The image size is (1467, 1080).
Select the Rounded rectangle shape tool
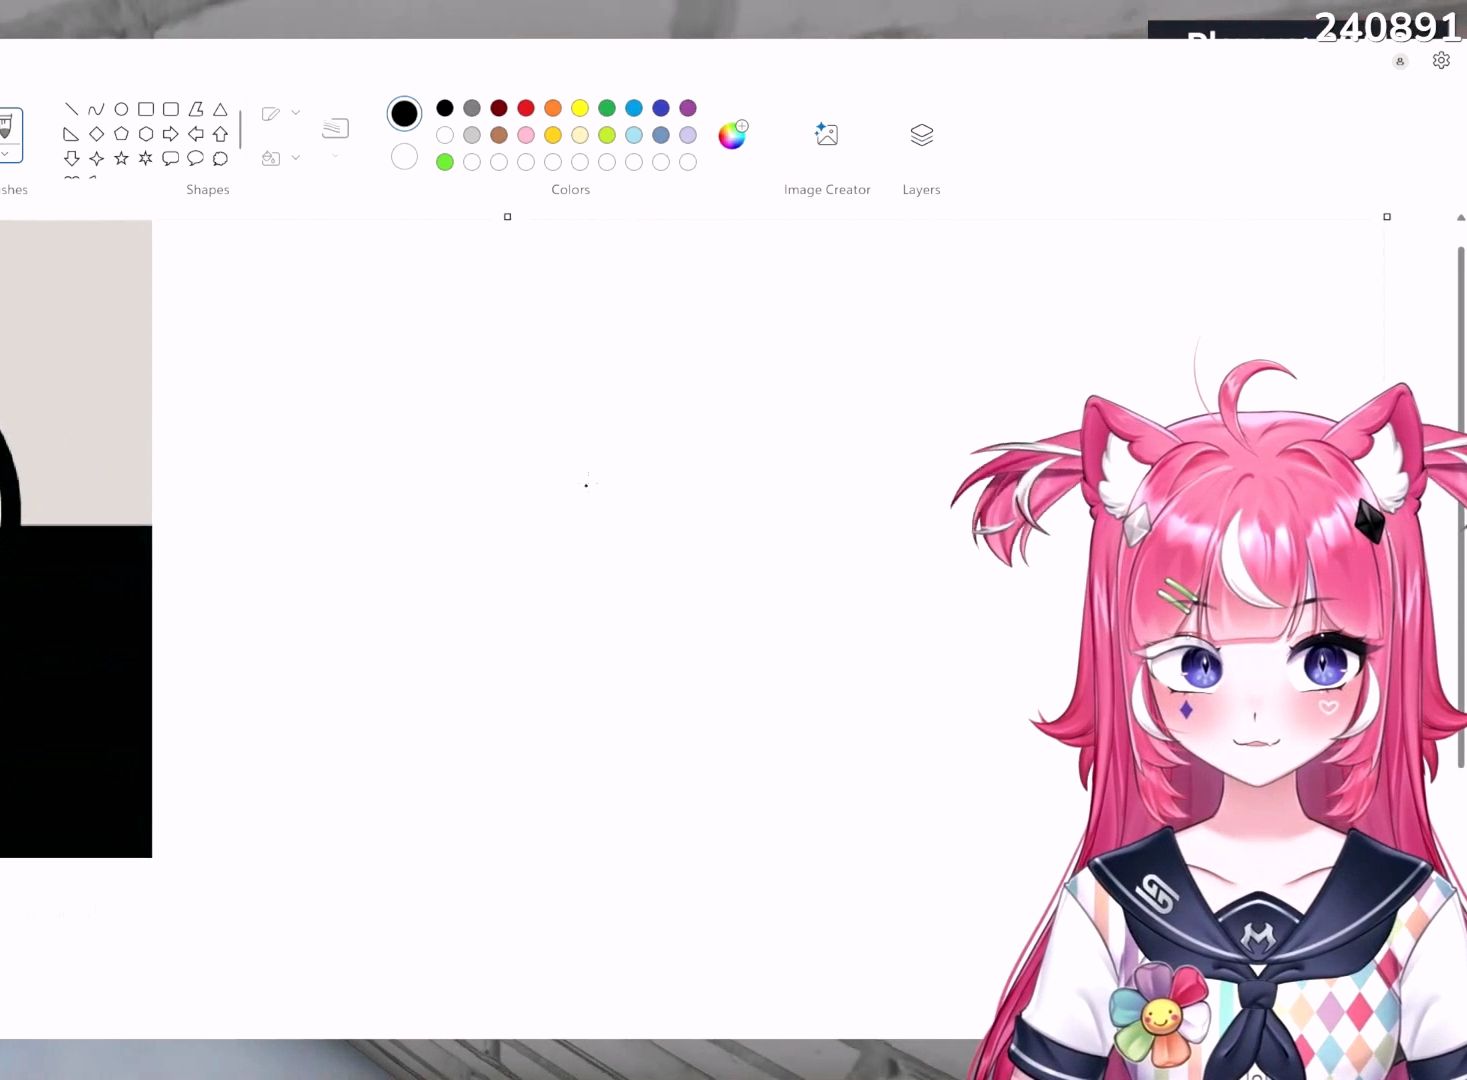pos(171,109)
